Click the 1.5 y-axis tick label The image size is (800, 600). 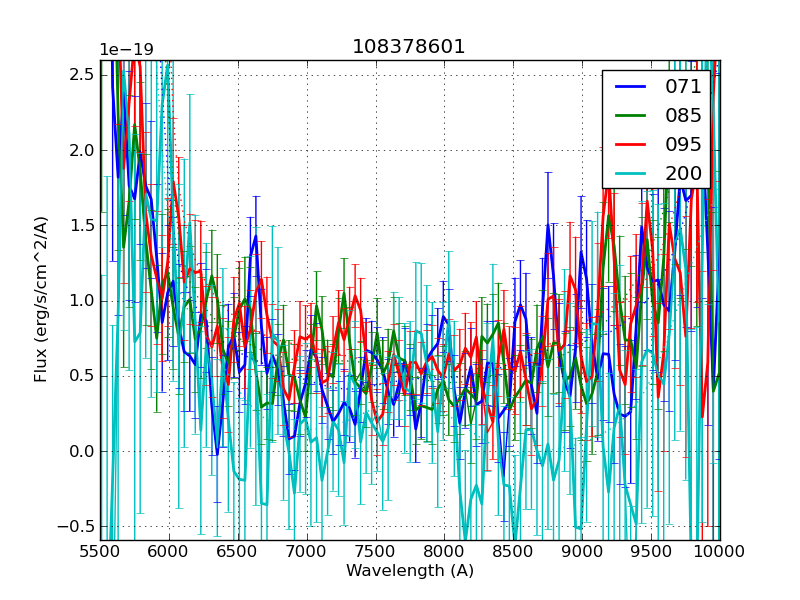click(x=83, y=225)
